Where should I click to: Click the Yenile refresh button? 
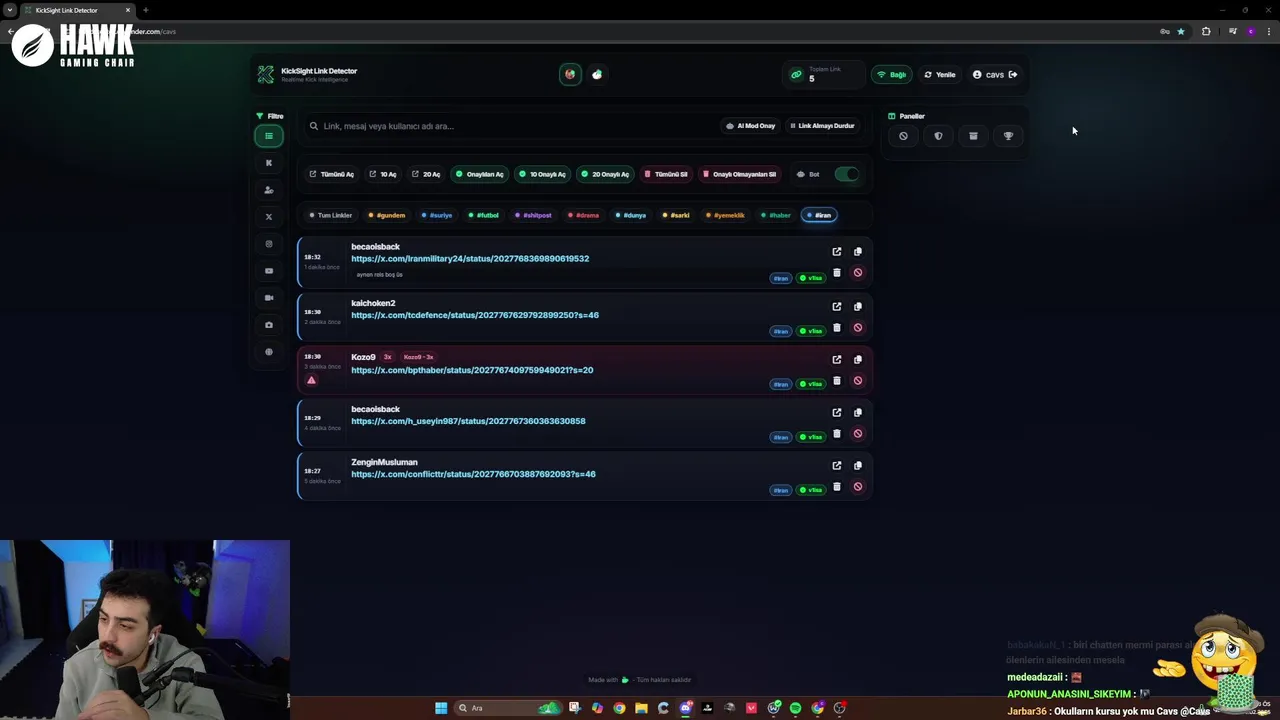[940, 75]
